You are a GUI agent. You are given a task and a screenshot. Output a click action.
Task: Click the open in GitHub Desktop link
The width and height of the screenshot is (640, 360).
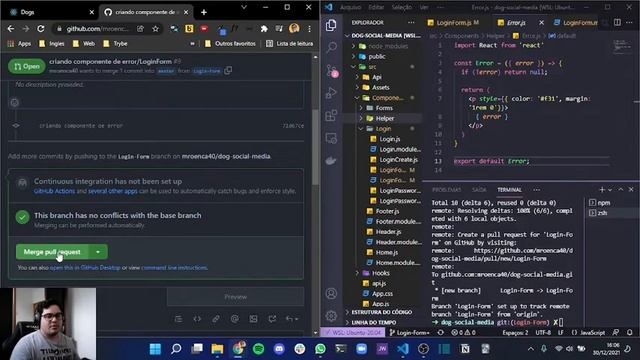click(85, 267)
